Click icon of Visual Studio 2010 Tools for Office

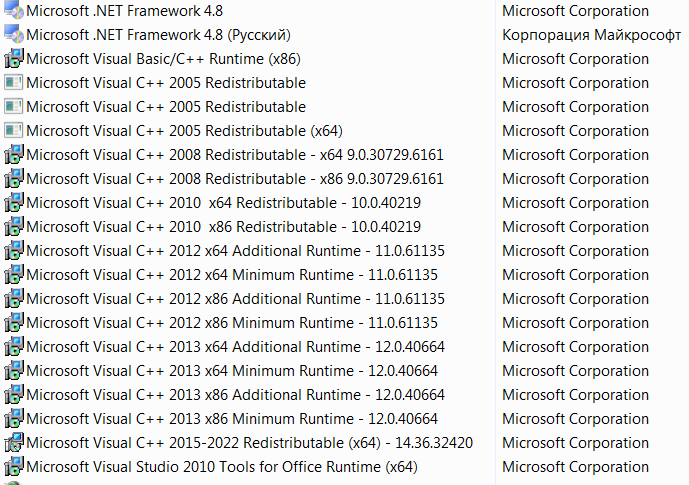(x=13, y=467)
